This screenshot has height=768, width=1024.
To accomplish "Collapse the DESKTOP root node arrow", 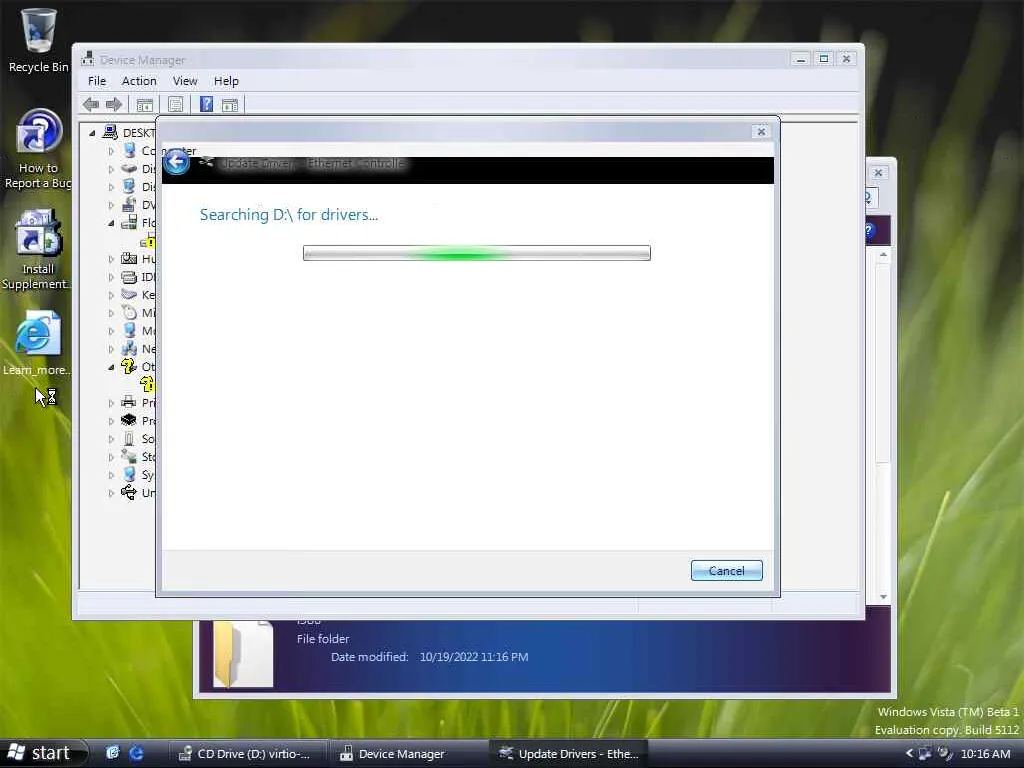I will pyautogui.click(x=92, y=133).
